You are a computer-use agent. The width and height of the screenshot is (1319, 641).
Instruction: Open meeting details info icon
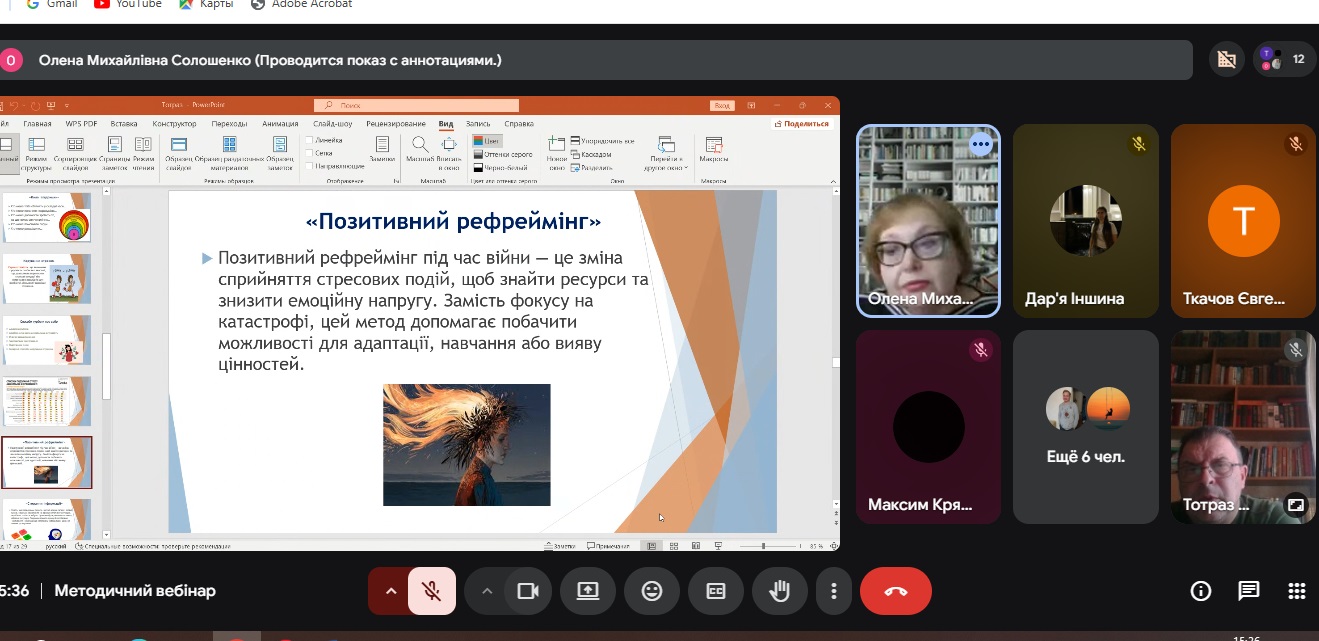(x=1201, y=591)
